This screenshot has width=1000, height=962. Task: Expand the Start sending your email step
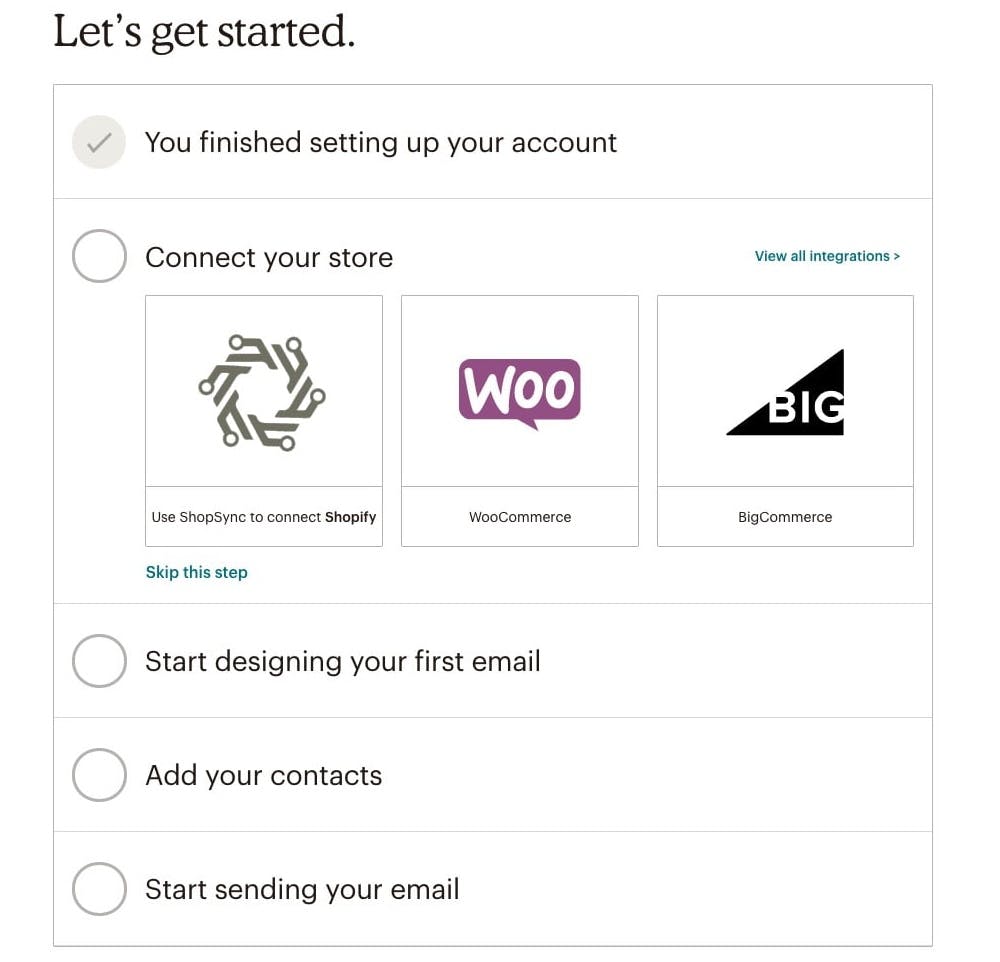coord(302,889)
